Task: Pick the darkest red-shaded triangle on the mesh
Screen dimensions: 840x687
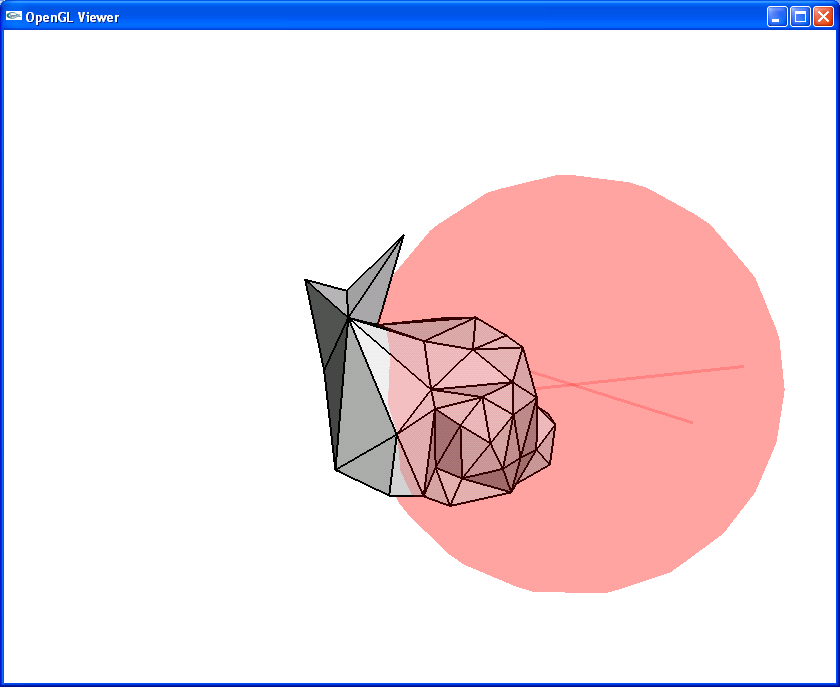Action: (446, 440)
